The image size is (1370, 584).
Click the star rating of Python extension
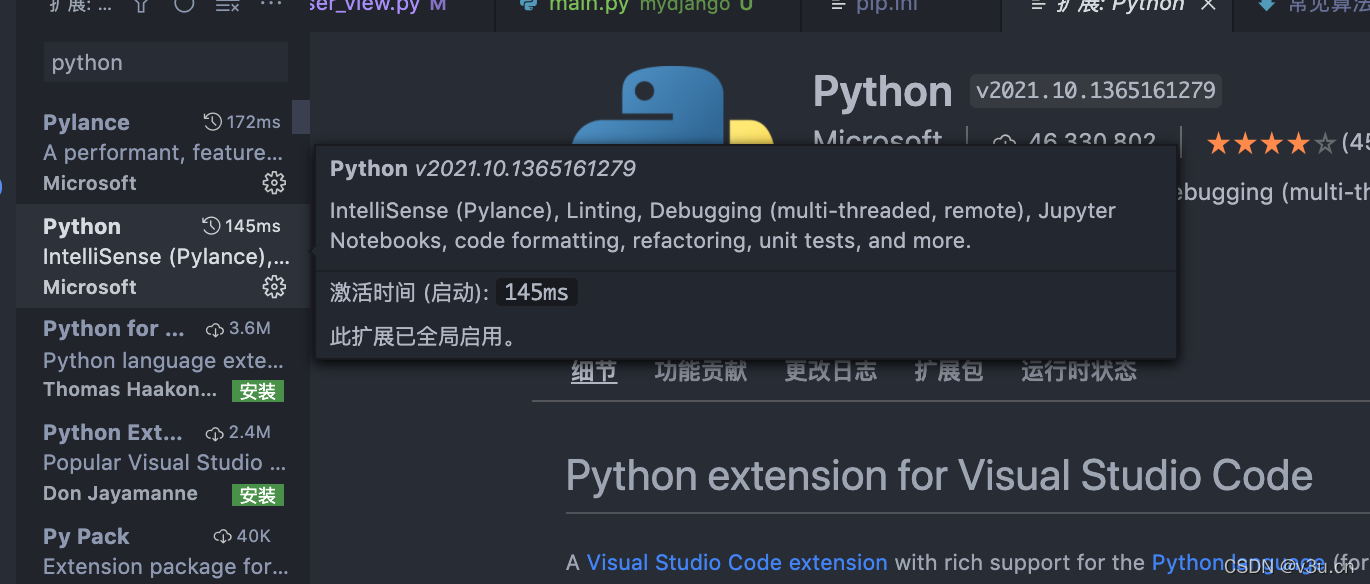pyautogui.click(x=1271, y=144)
